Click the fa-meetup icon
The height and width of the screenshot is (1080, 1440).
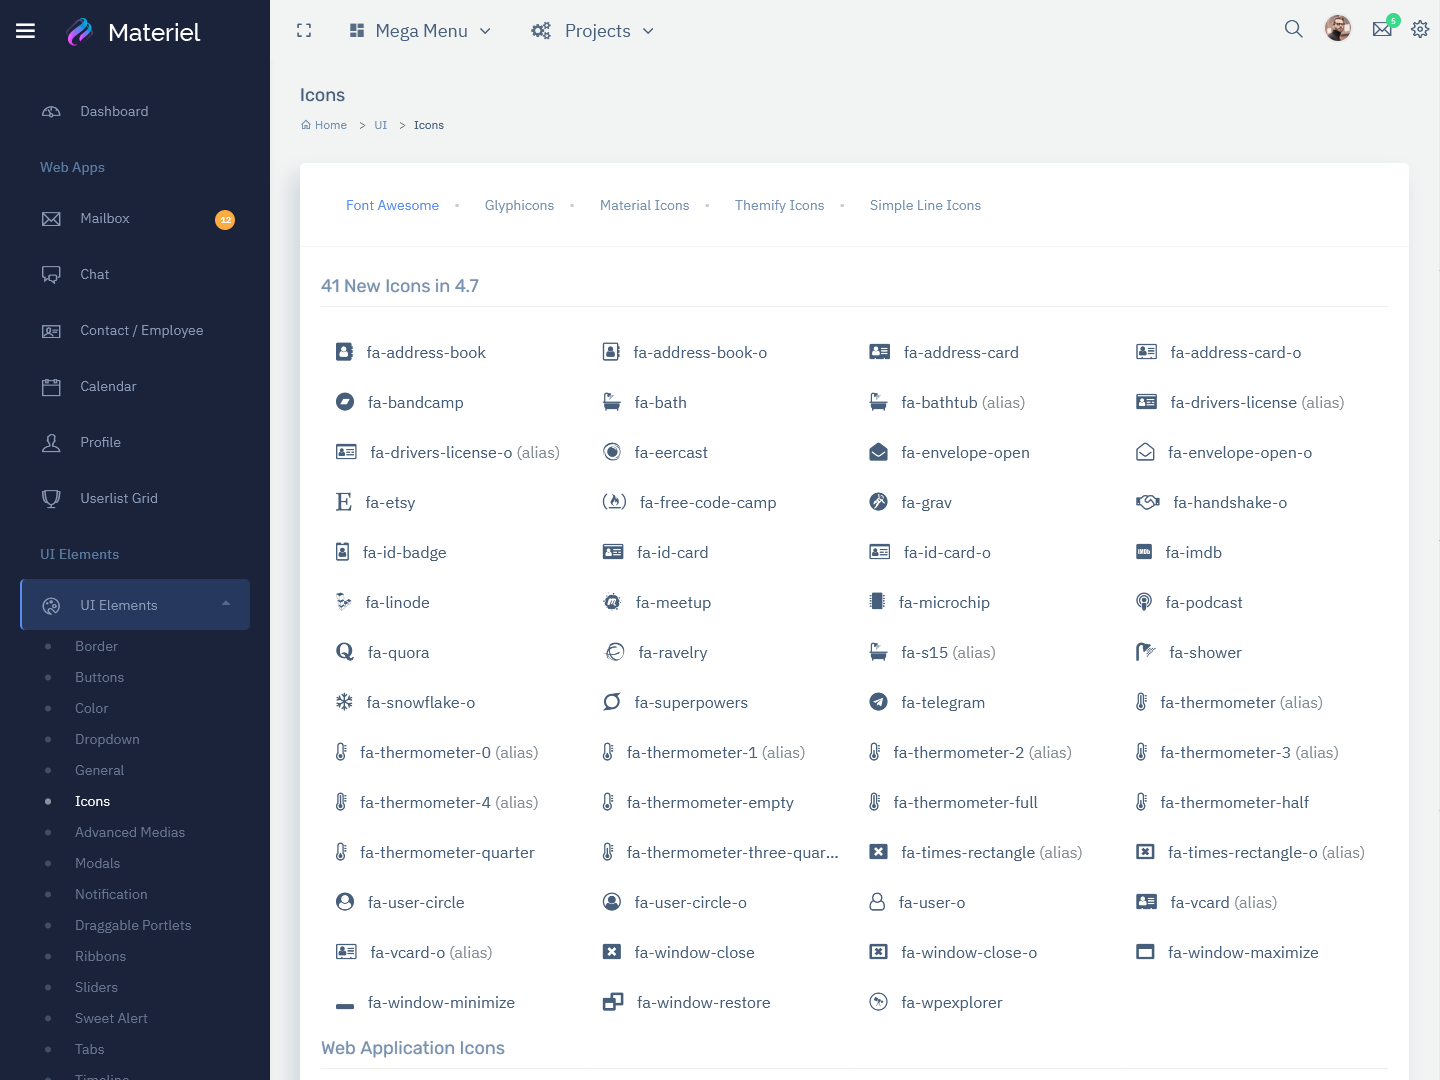tap(612, 602)
